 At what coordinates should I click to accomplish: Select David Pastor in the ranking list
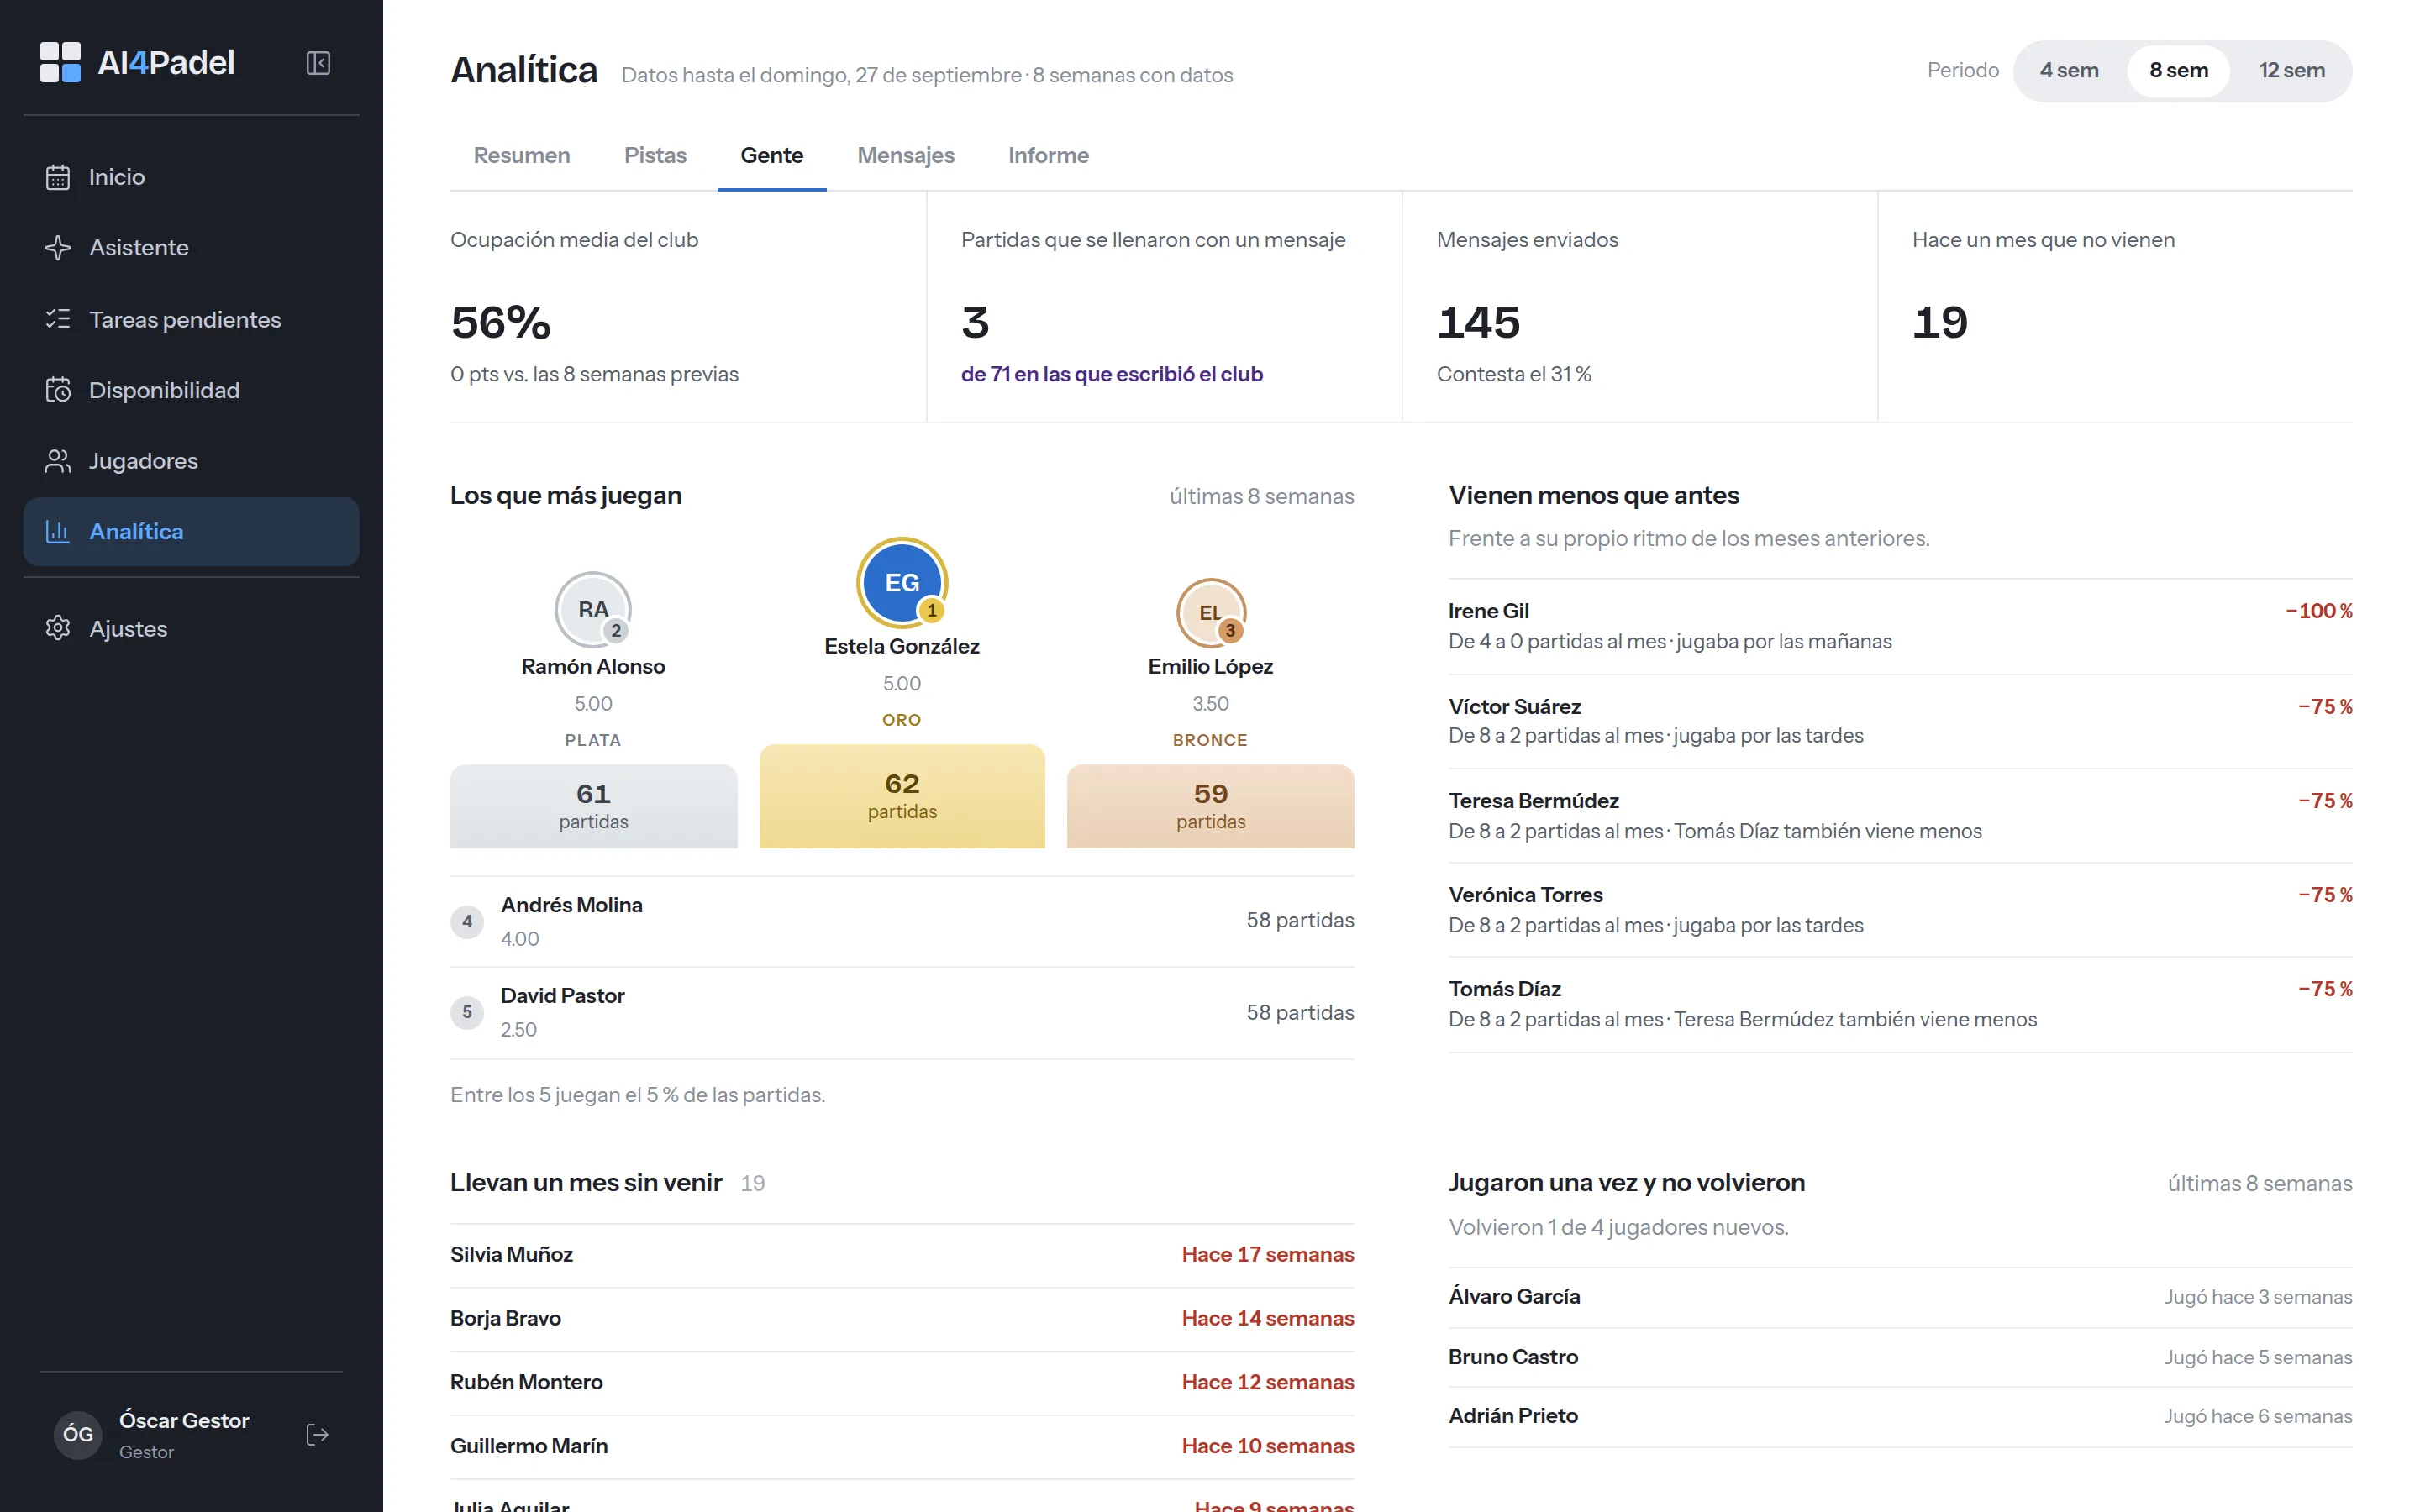(902, 1012)
